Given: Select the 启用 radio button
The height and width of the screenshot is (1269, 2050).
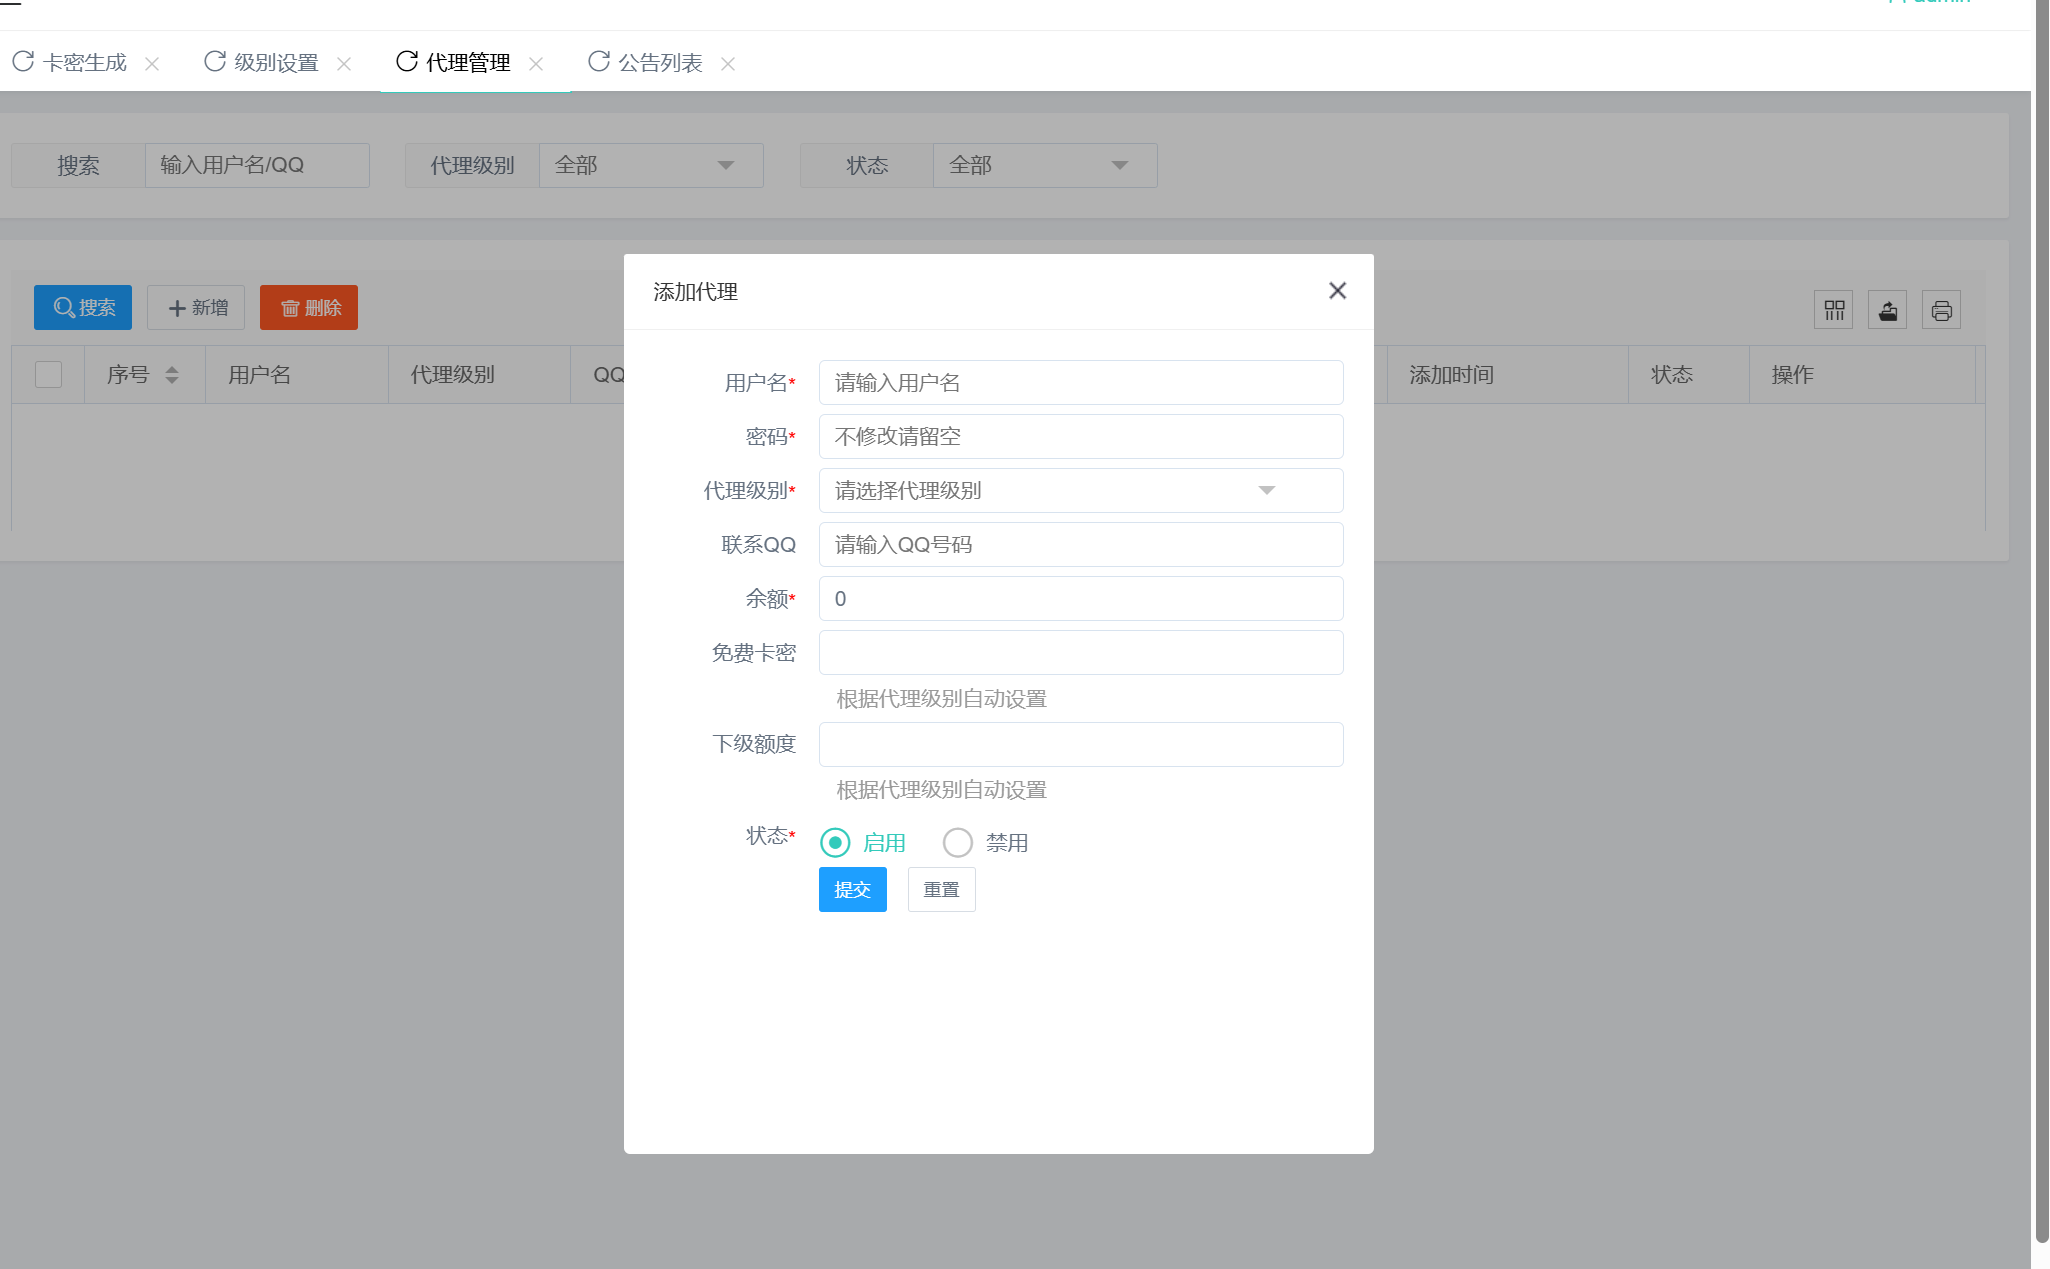Looking at the screenshot, I should [835, 843].
